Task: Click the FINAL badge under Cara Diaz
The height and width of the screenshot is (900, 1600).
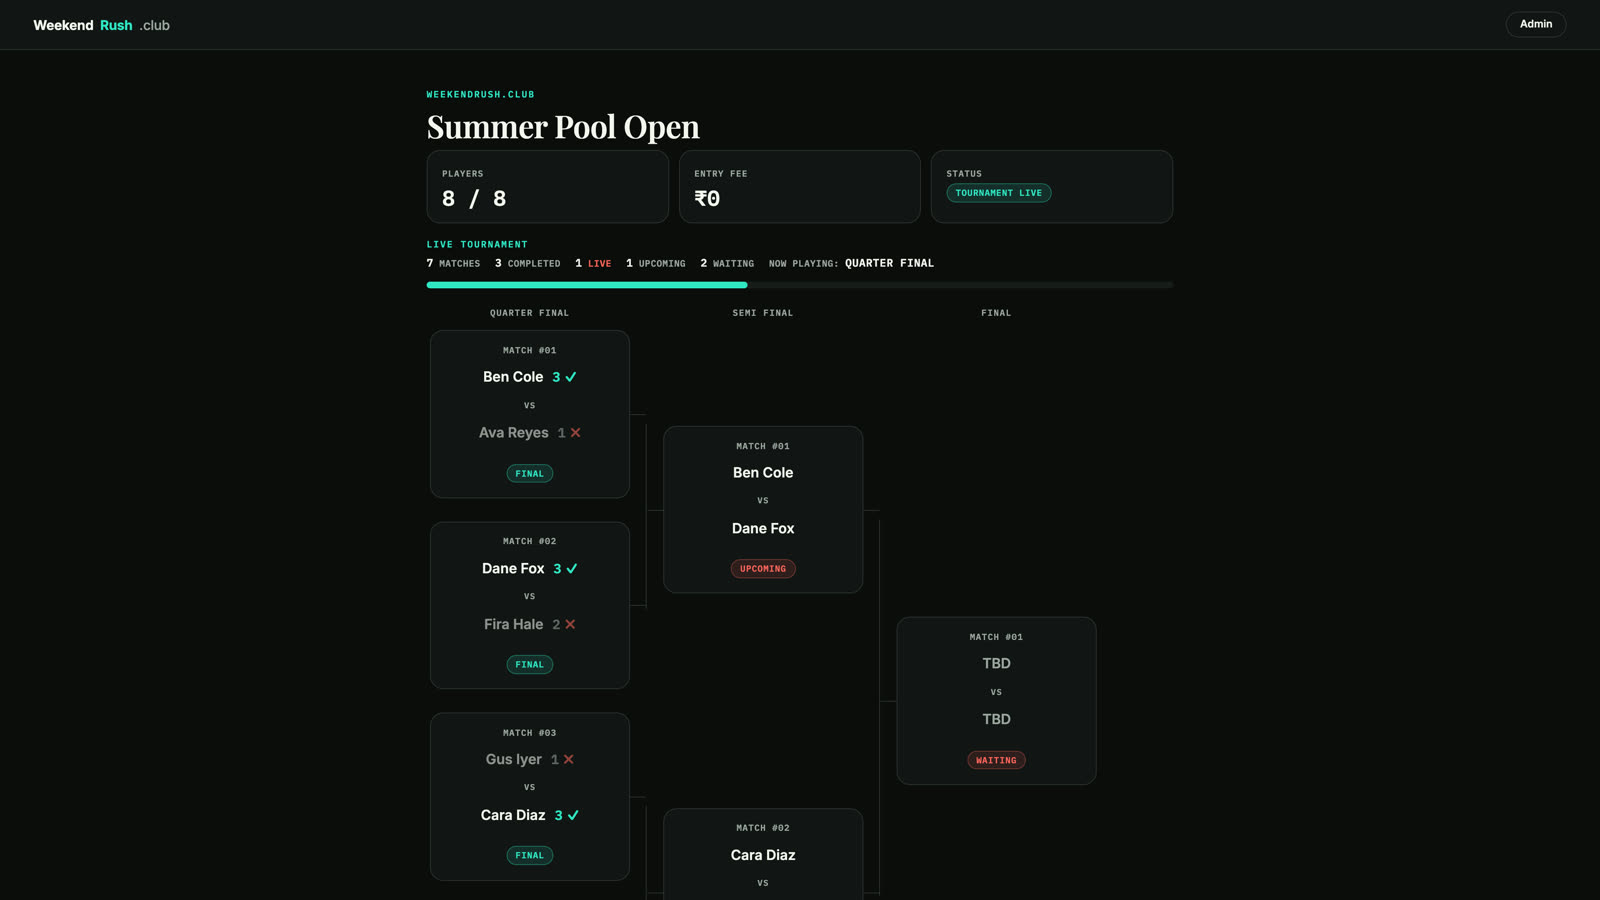Action: coord(529,856)
